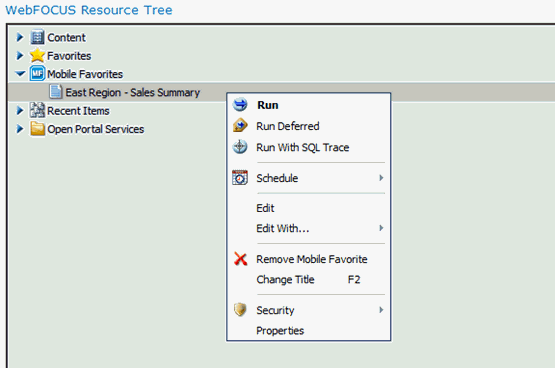This screenshot has height=368, width=555.
Task: Click the Favorites star icon
Action: coord(37,56)
